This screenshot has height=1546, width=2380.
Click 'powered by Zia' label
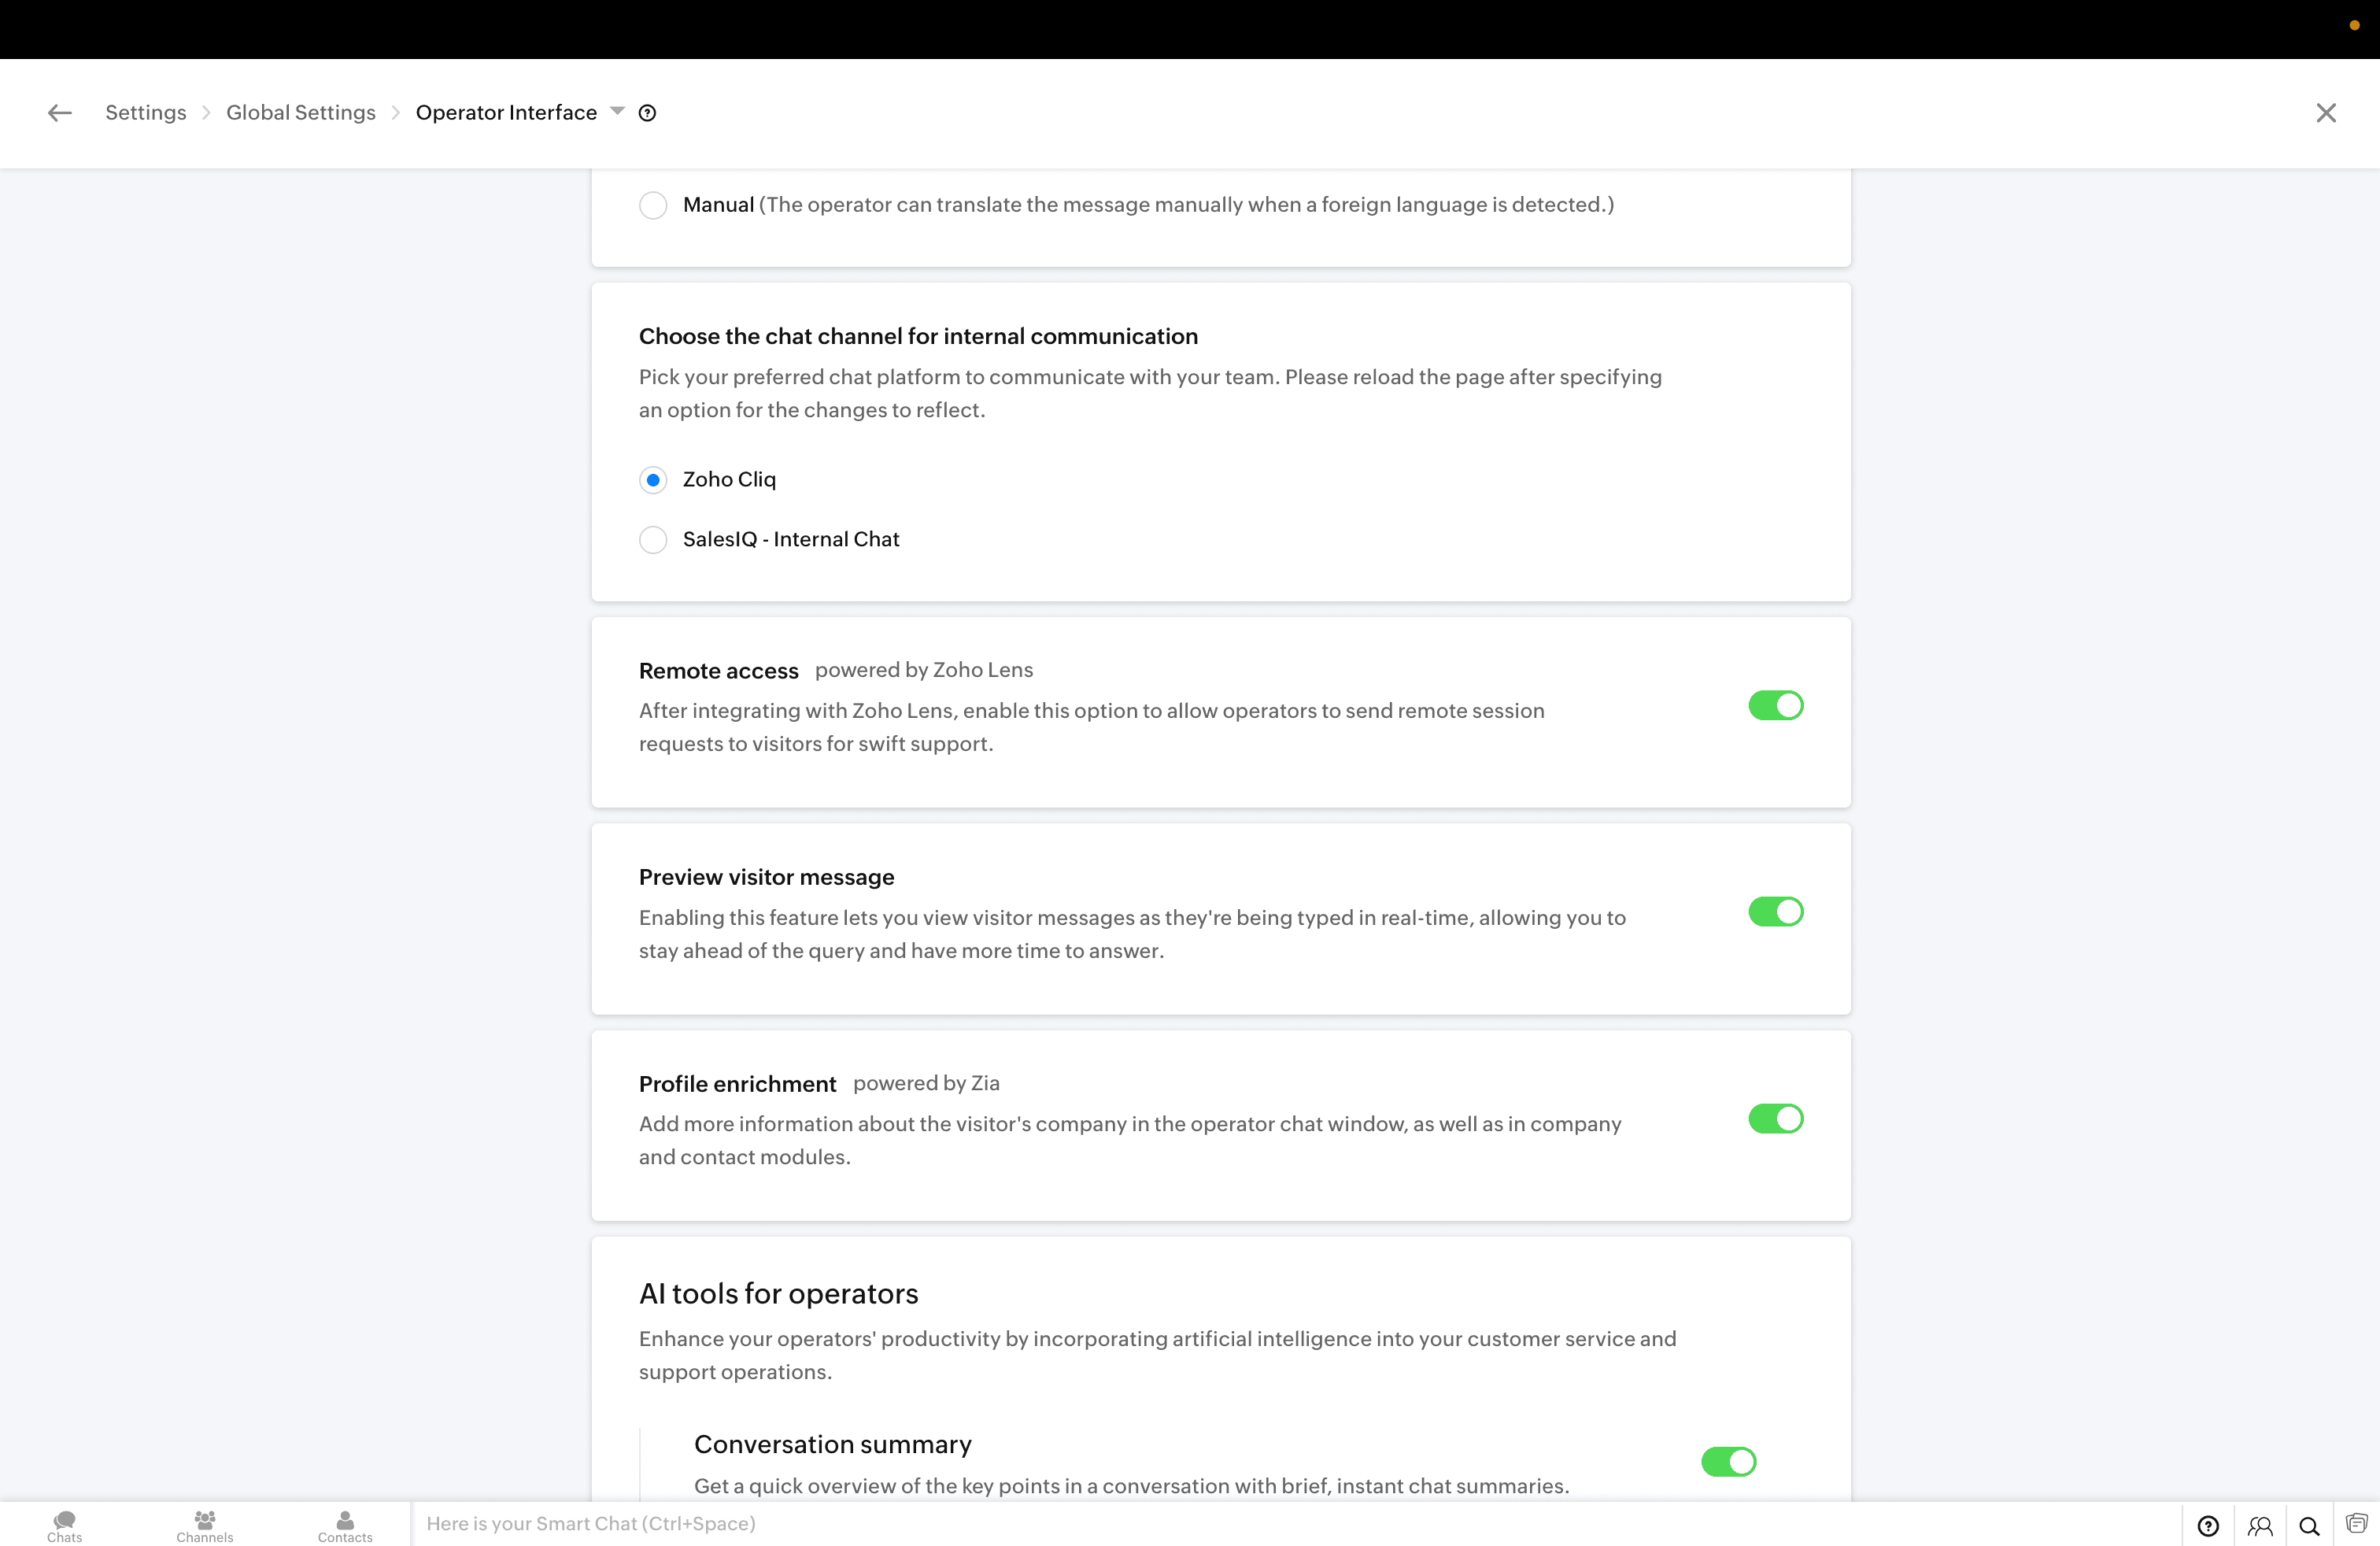926,1083
